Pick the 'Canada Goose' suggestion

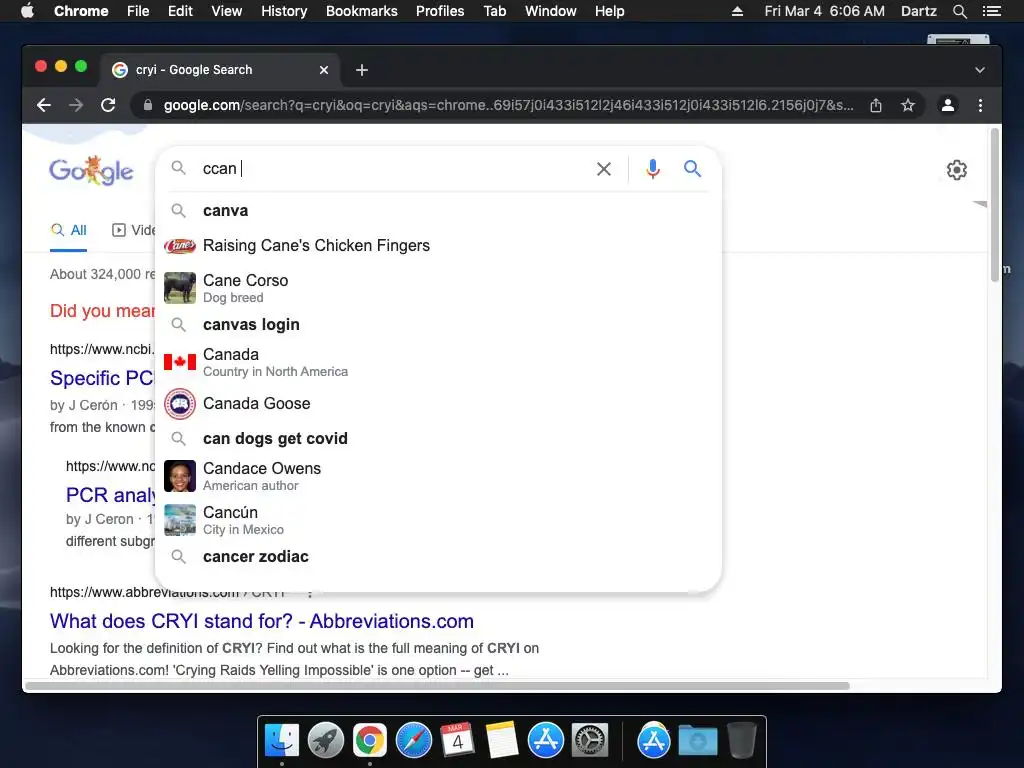pos(438,404)
